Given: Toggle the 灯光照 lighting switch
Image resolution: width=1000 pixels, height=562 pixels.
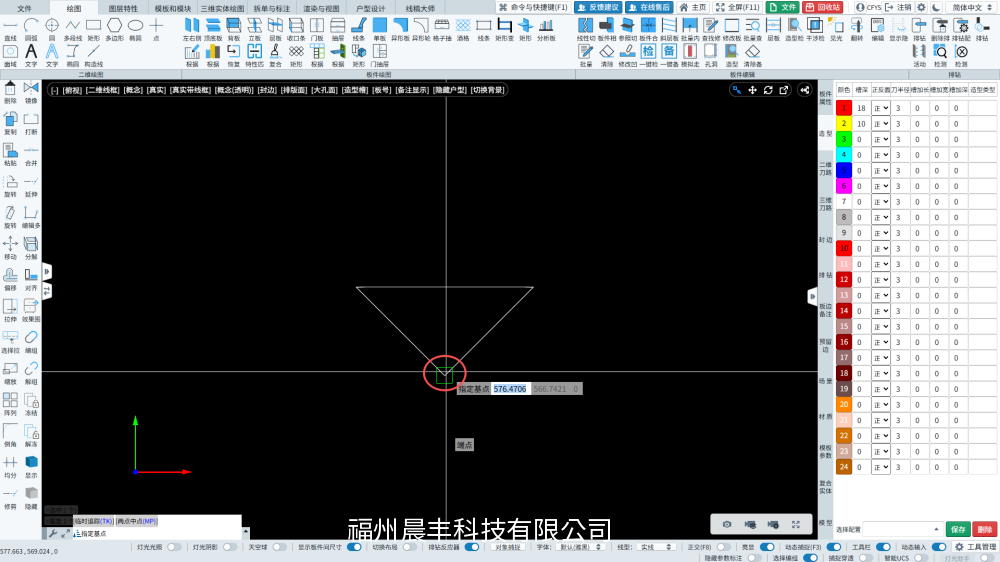Looking at the screenshot, I should tap(173, 547).
